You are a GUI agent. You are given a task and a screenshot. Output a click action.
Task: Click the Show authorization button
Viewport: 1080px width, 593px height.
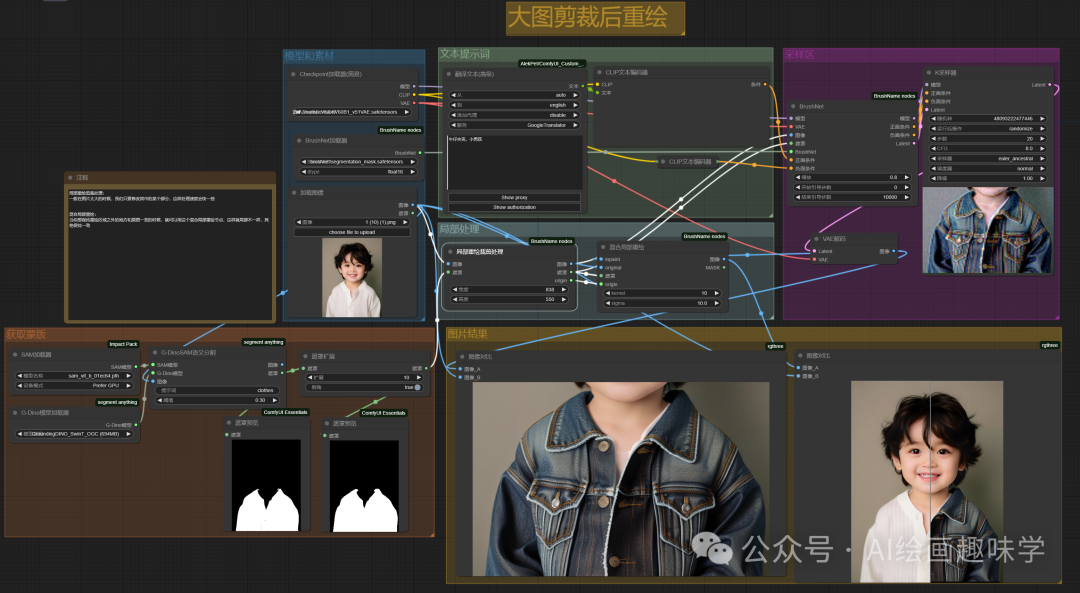tap(514, 207)
